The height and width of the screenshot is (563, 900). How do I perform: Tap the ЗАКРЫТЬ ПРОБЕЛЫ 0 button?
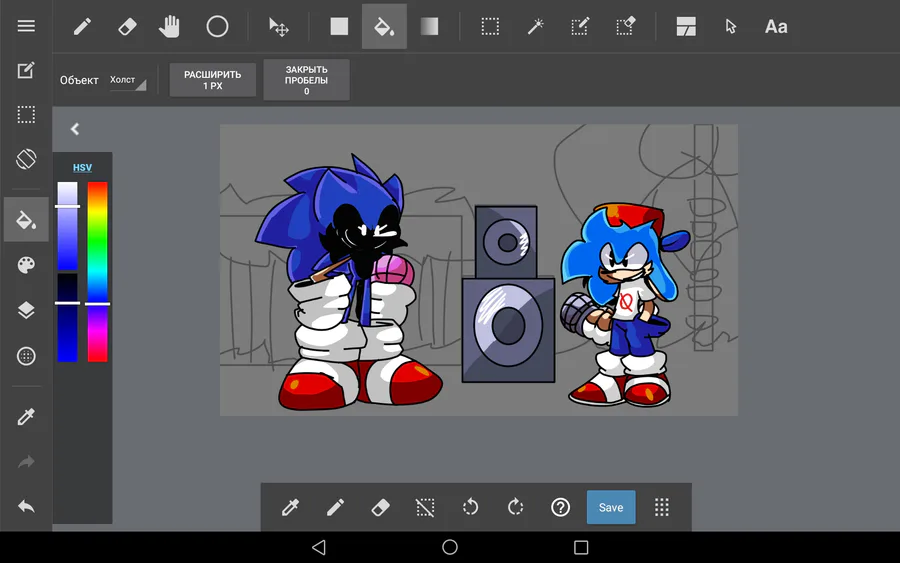(307, 80)
